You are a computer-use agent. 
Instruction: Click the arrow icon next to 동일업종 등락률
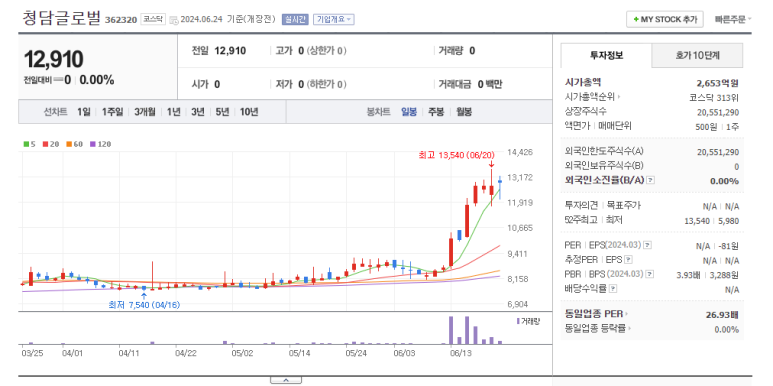(630, 328)
